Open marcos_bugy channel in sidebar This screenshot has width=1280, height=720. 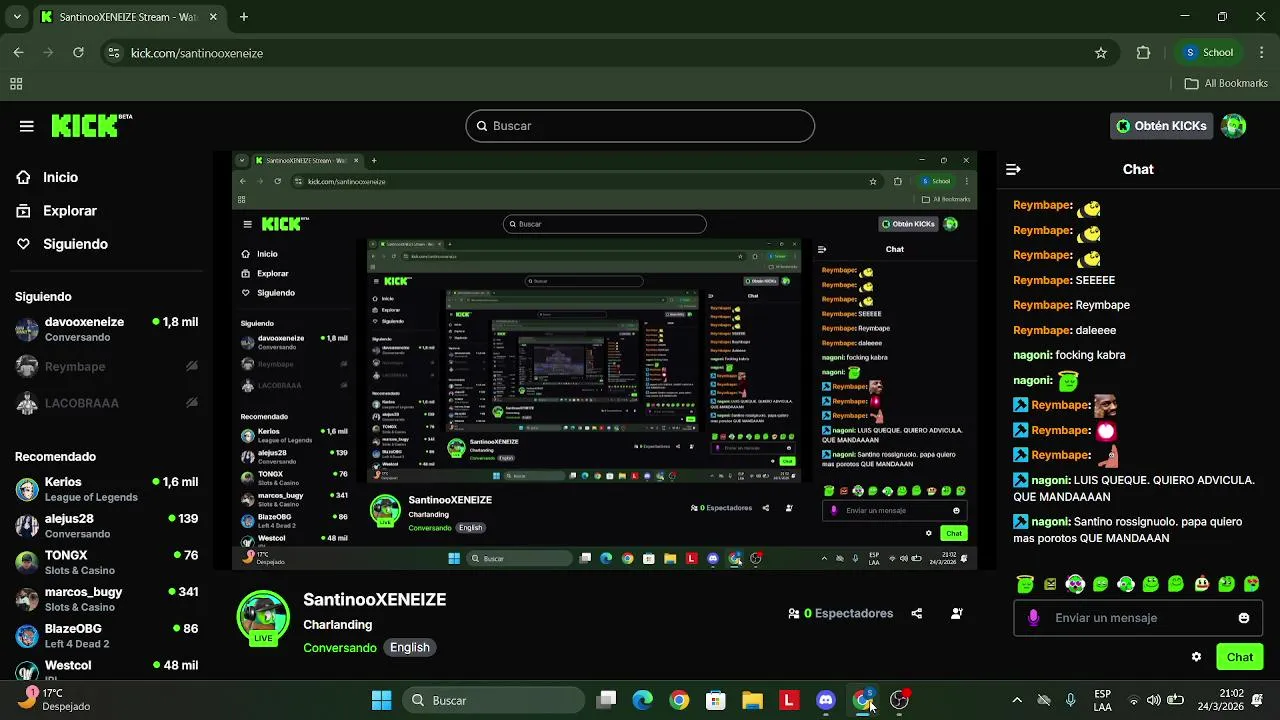(106, 599)
